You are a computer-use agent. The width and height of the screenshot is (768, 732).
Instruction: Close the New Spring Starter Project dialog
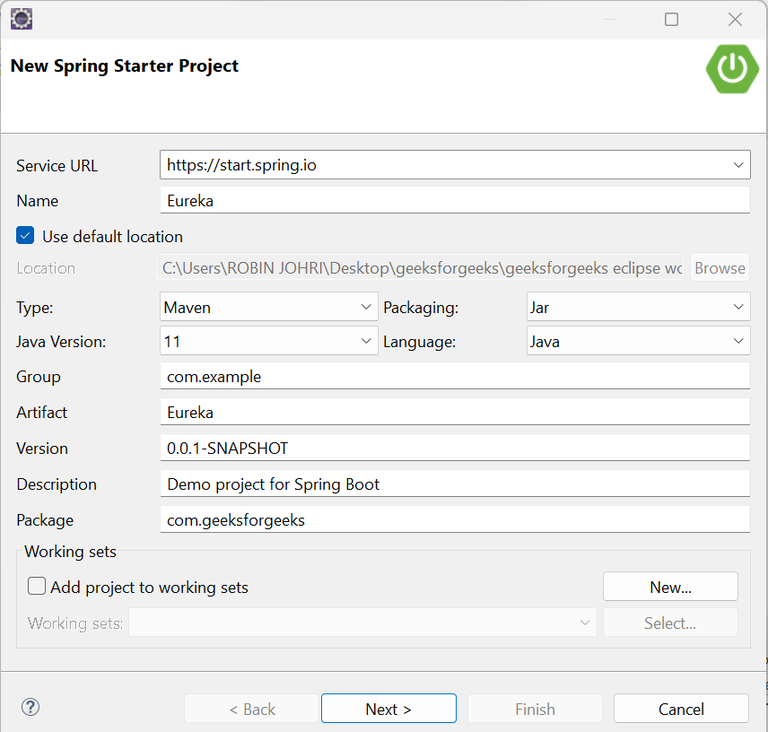point(735,19)
